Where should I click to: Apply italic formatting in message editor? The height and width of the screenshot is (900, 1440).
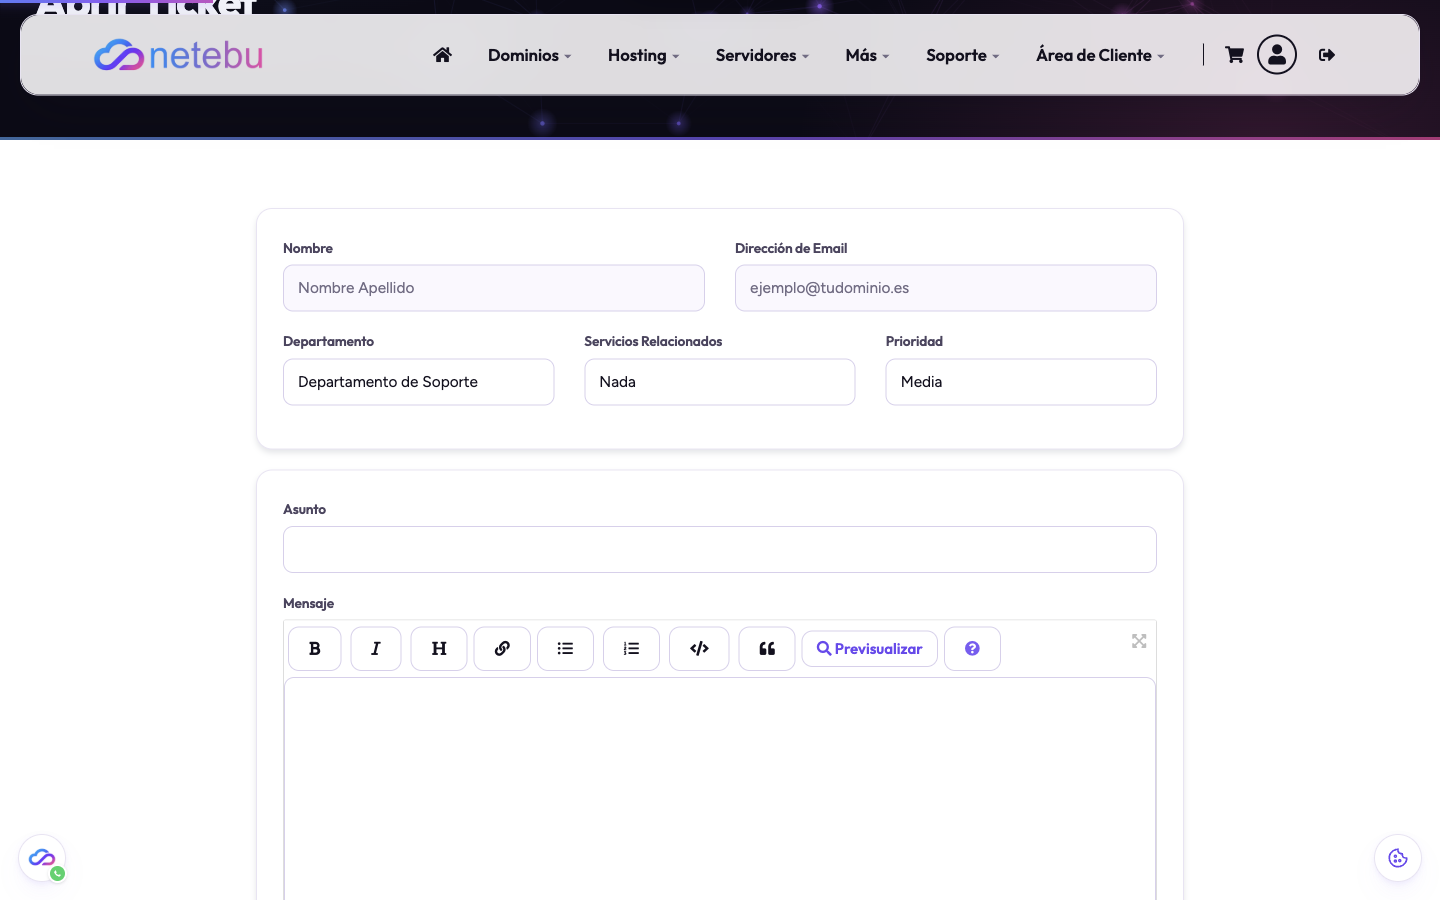[376, 649]
